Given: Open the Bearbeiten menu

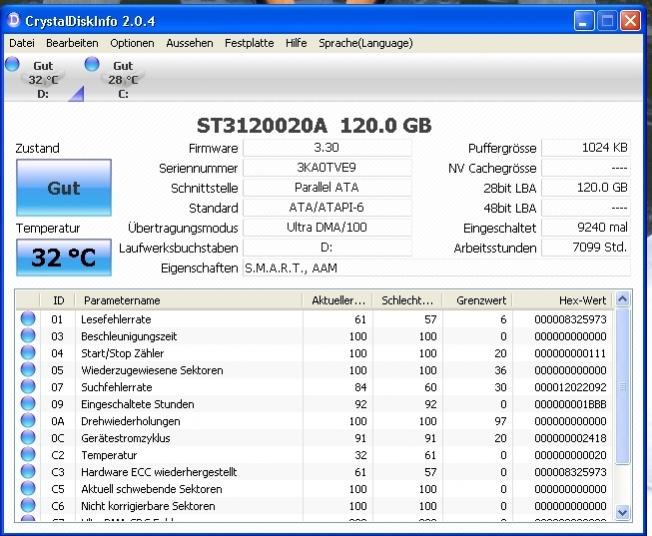Looking at the screenshot, I should pyautogui.click(x=72, y=43).
